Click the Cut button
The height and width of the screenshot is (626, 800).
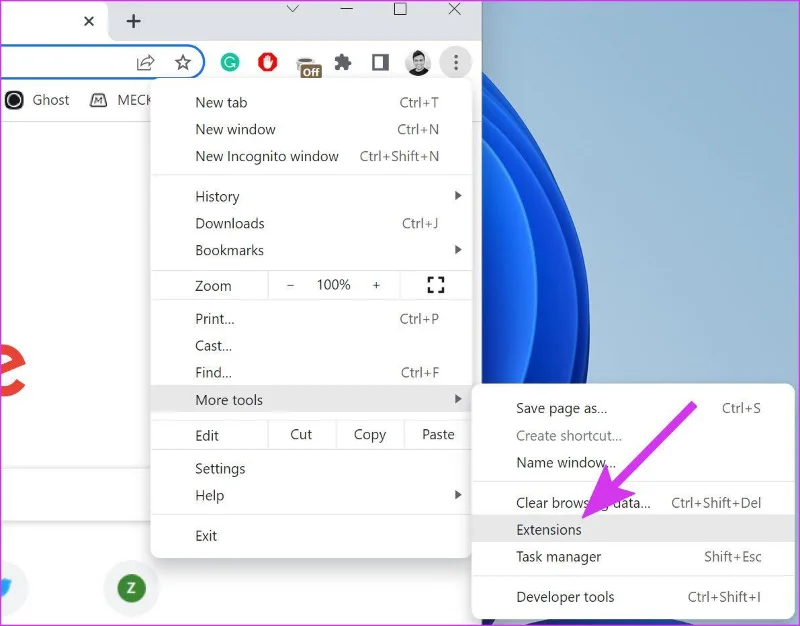(301, 435)
